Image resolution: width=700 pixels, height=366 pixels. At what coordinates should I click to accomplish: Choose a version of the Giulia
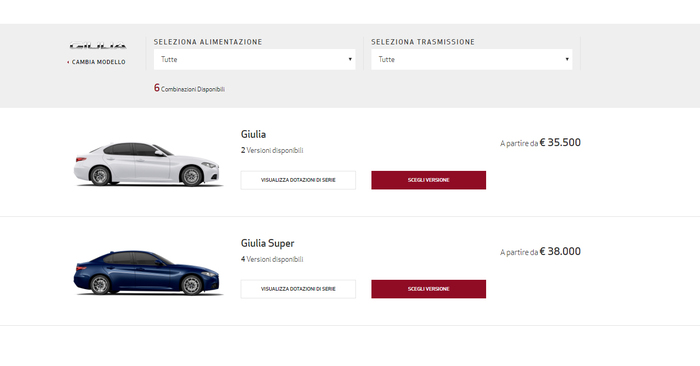point(429,180)
